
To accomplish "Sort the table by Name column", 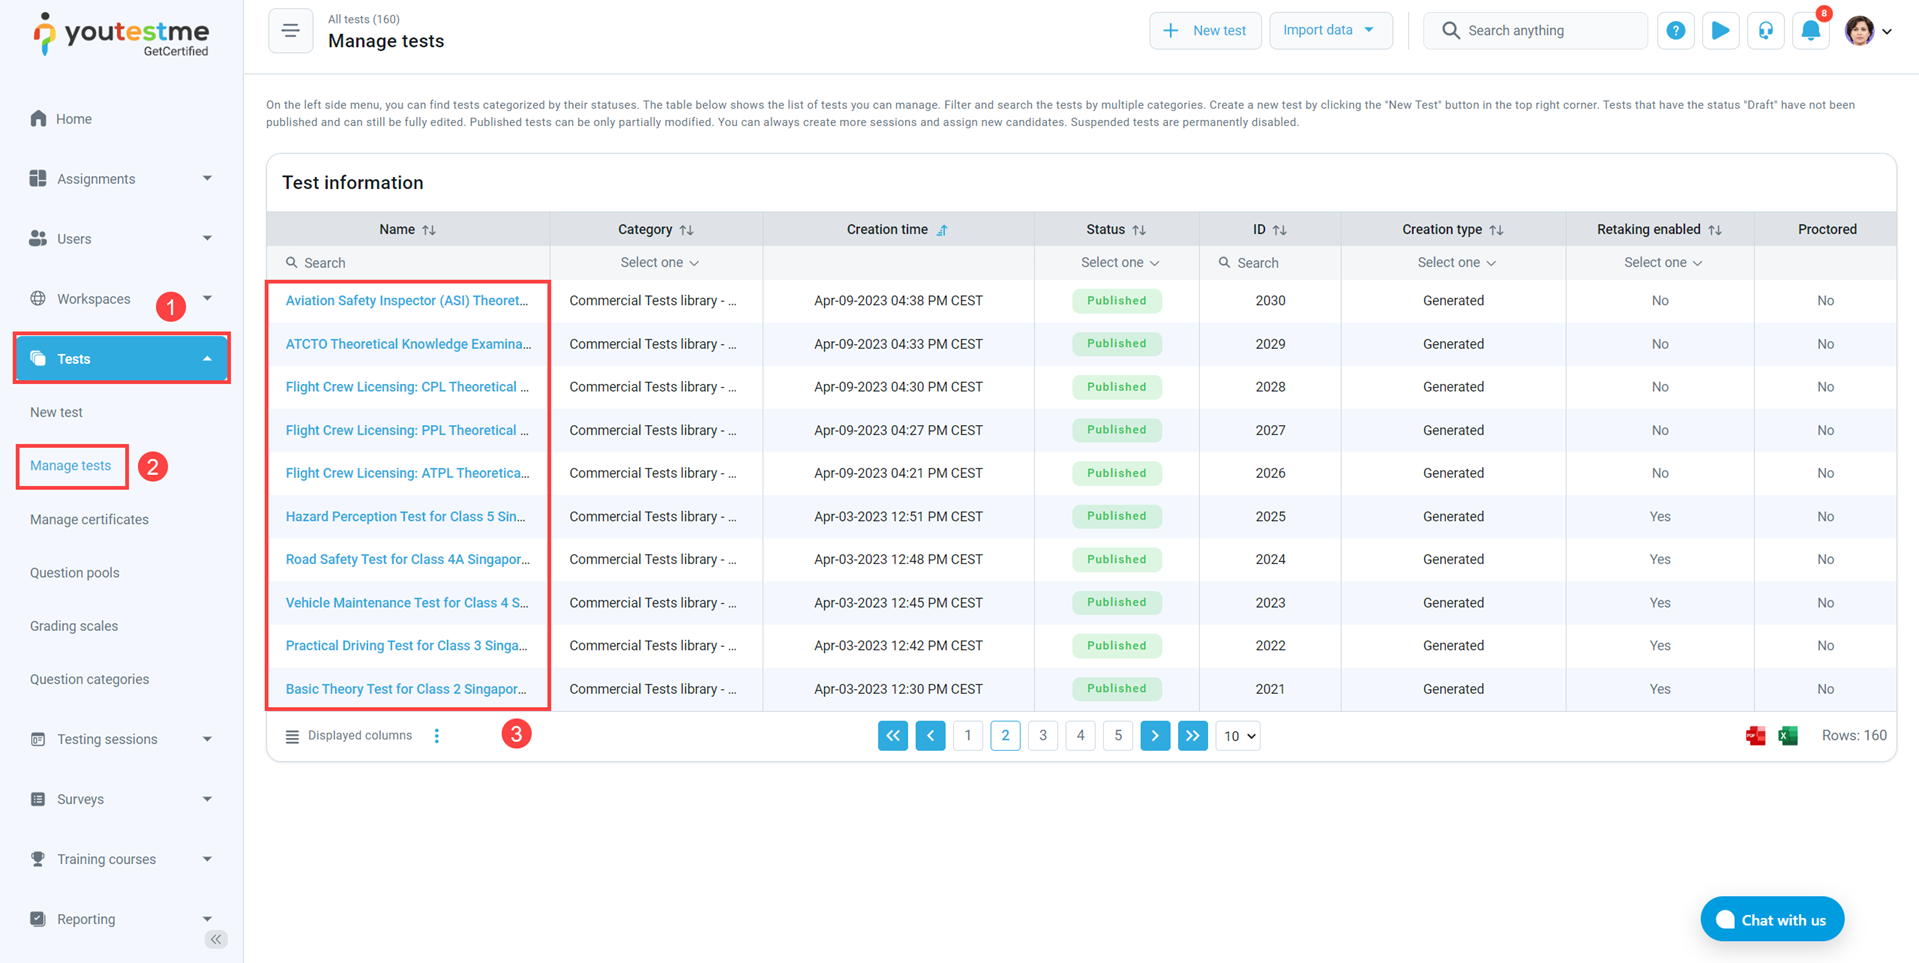I will click(429, 230).
